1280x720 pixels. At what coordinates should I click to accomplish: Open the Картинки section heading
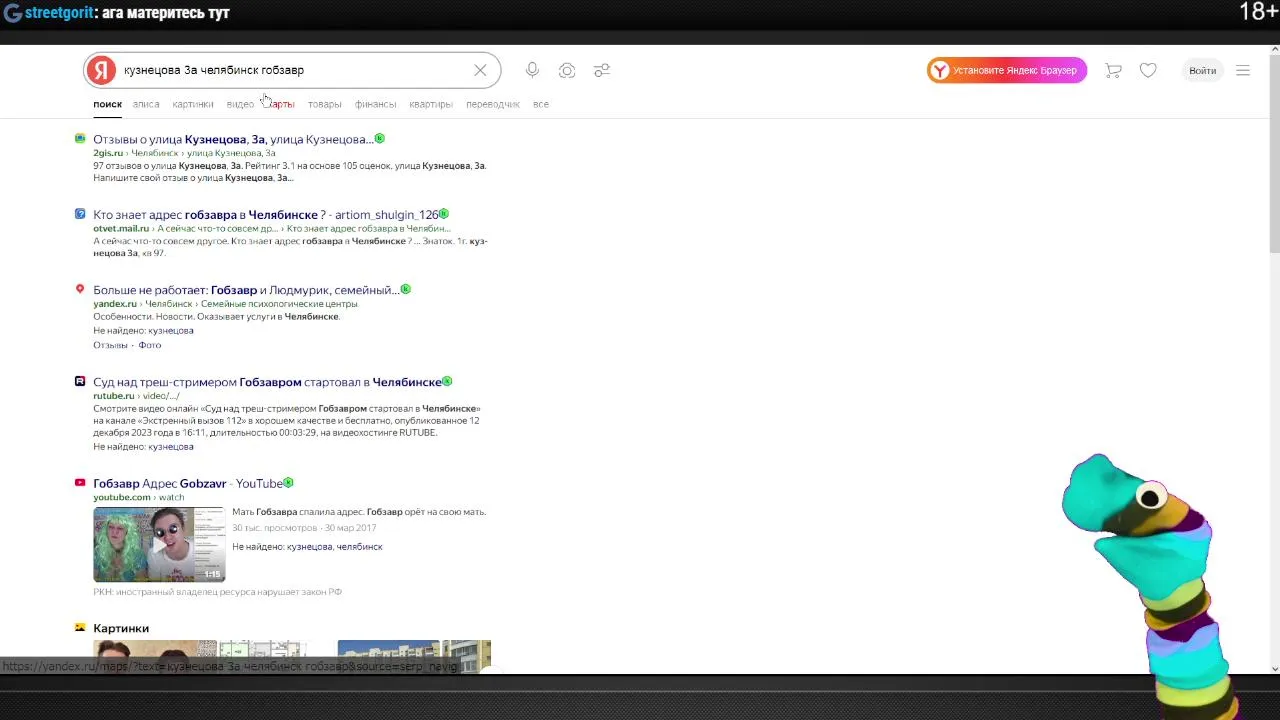click(x=121, y=628)
